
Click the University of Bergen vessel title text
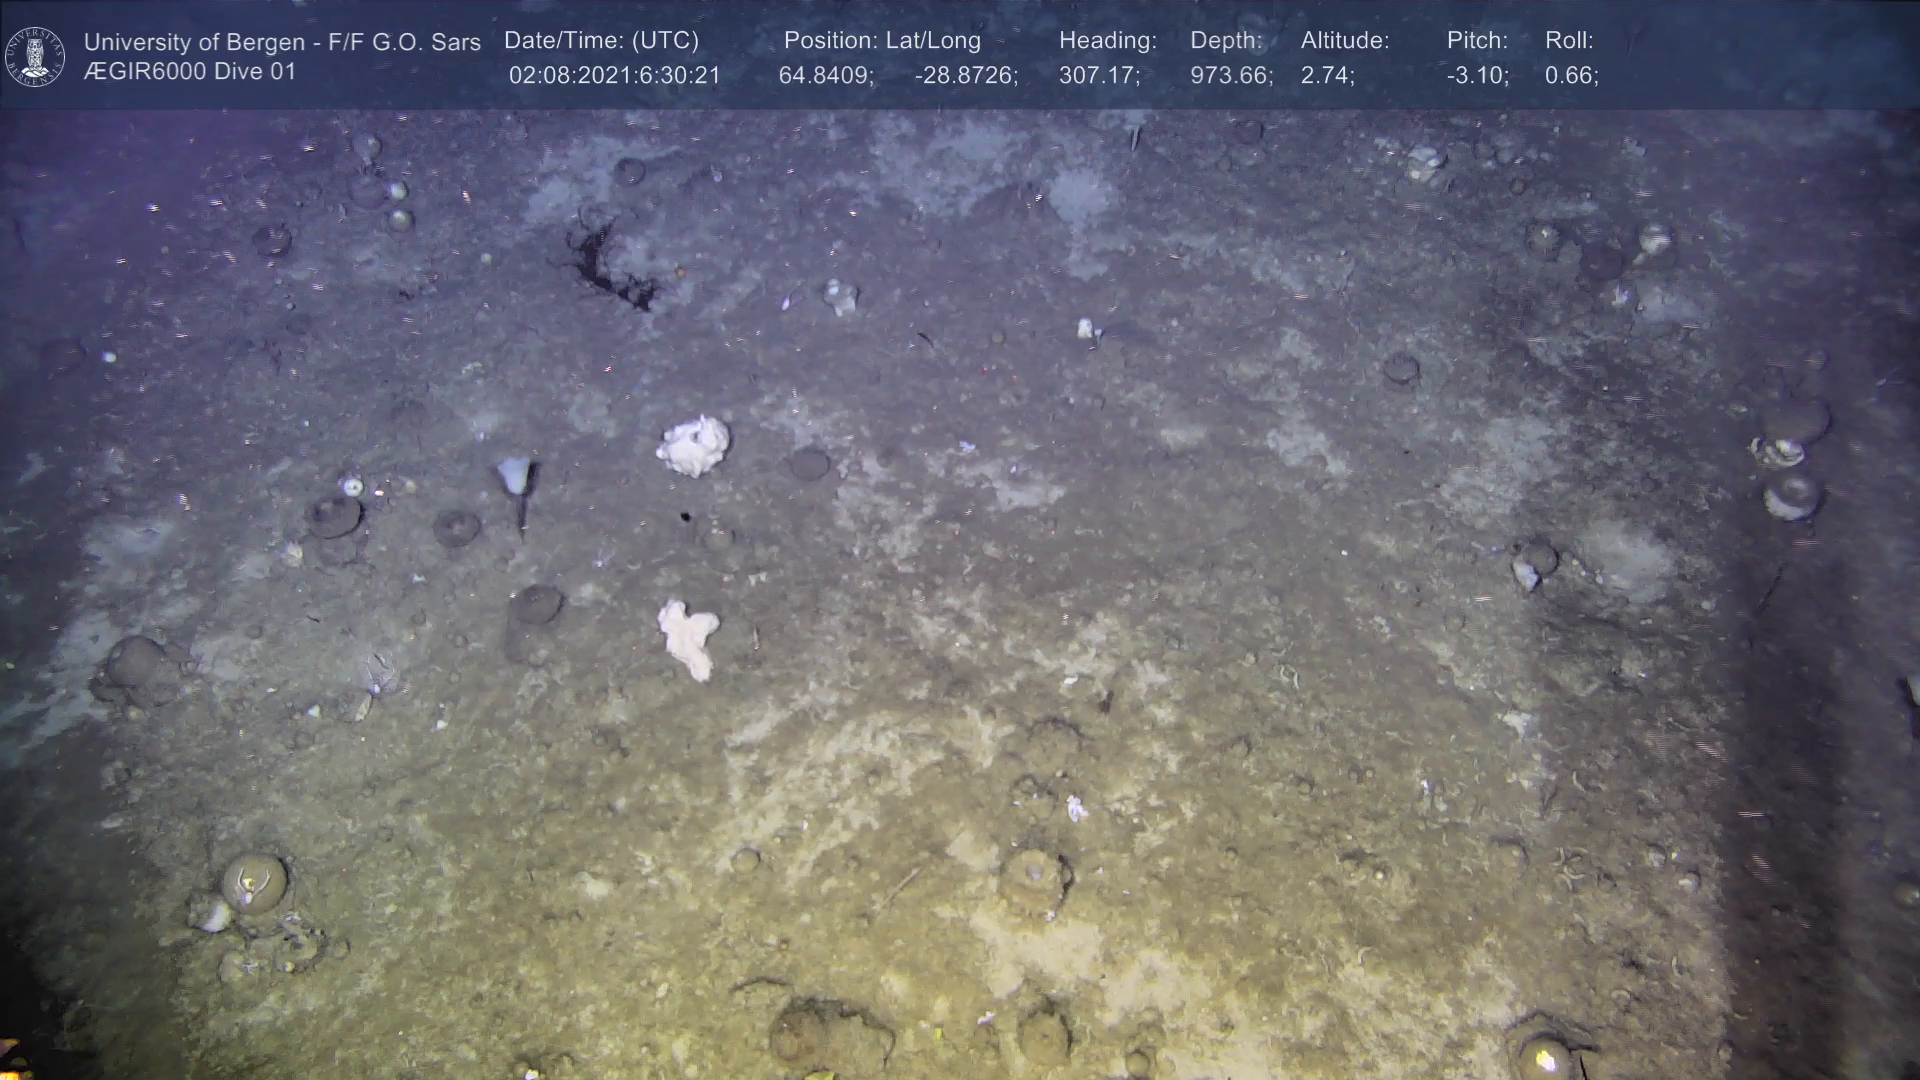(282, 42)
